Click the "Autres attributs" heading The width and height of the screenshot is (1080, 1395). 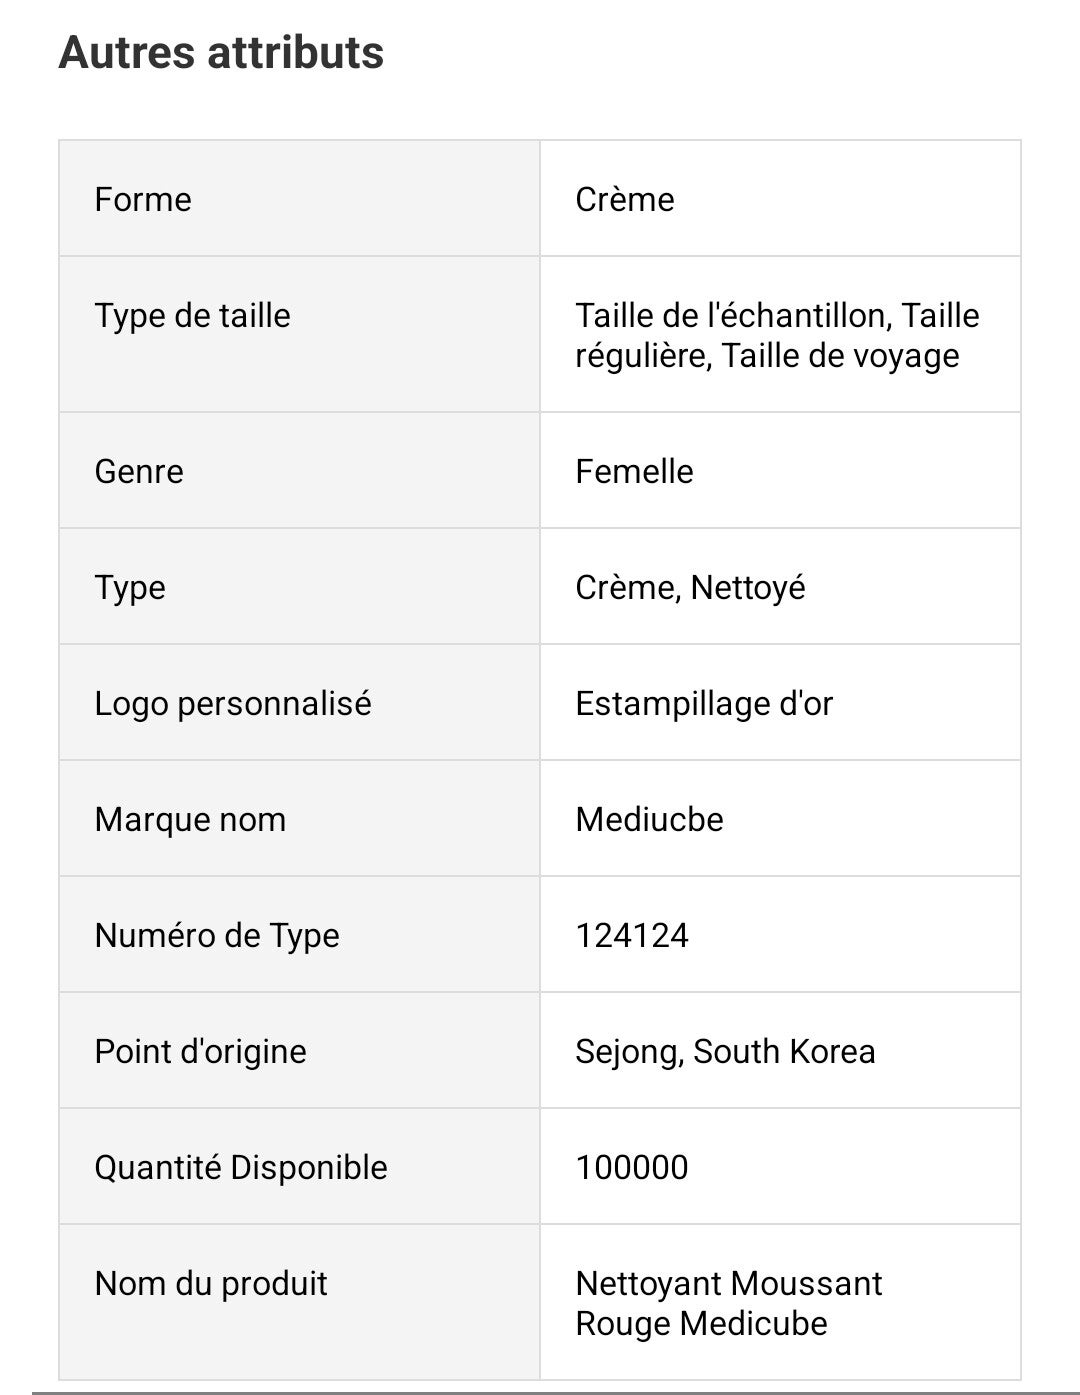point(221,53)
